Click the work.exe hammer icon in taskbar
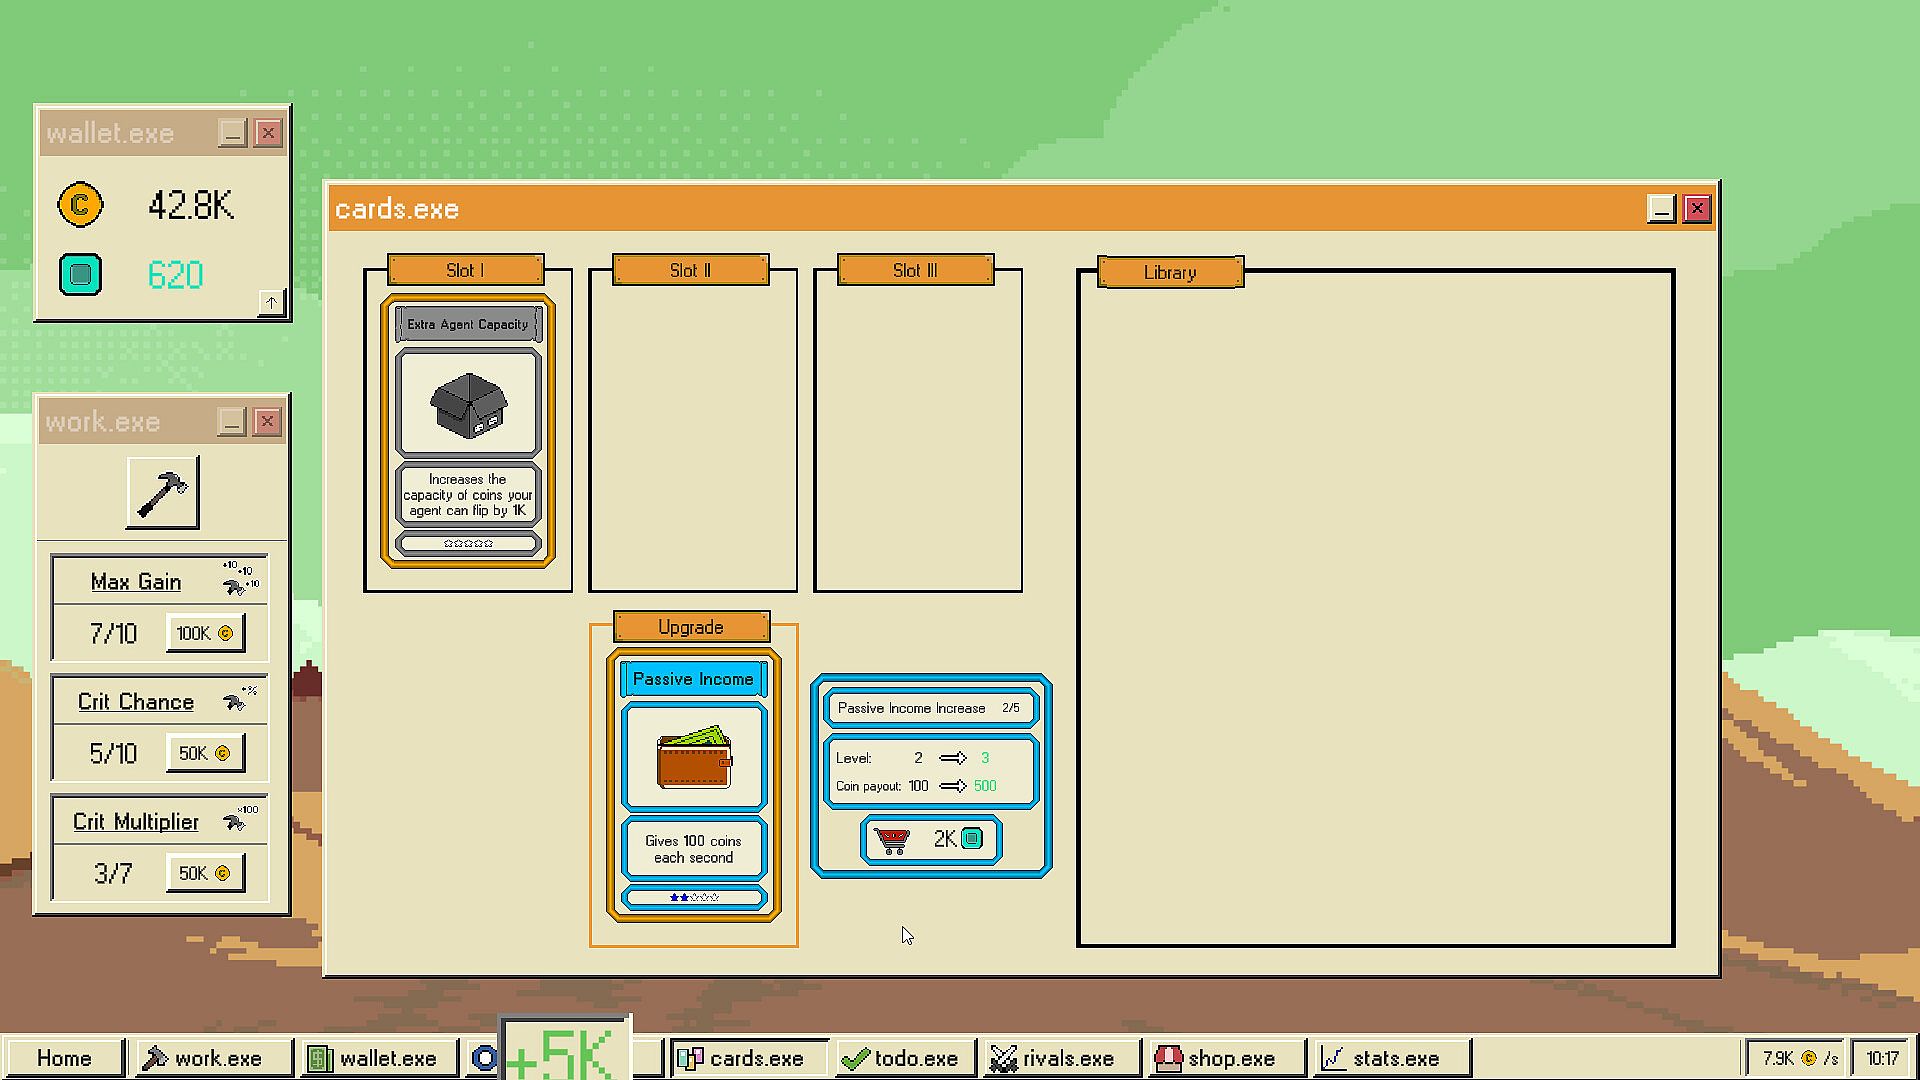This screenshot has width=1920, height=1080. point(155,1058)
